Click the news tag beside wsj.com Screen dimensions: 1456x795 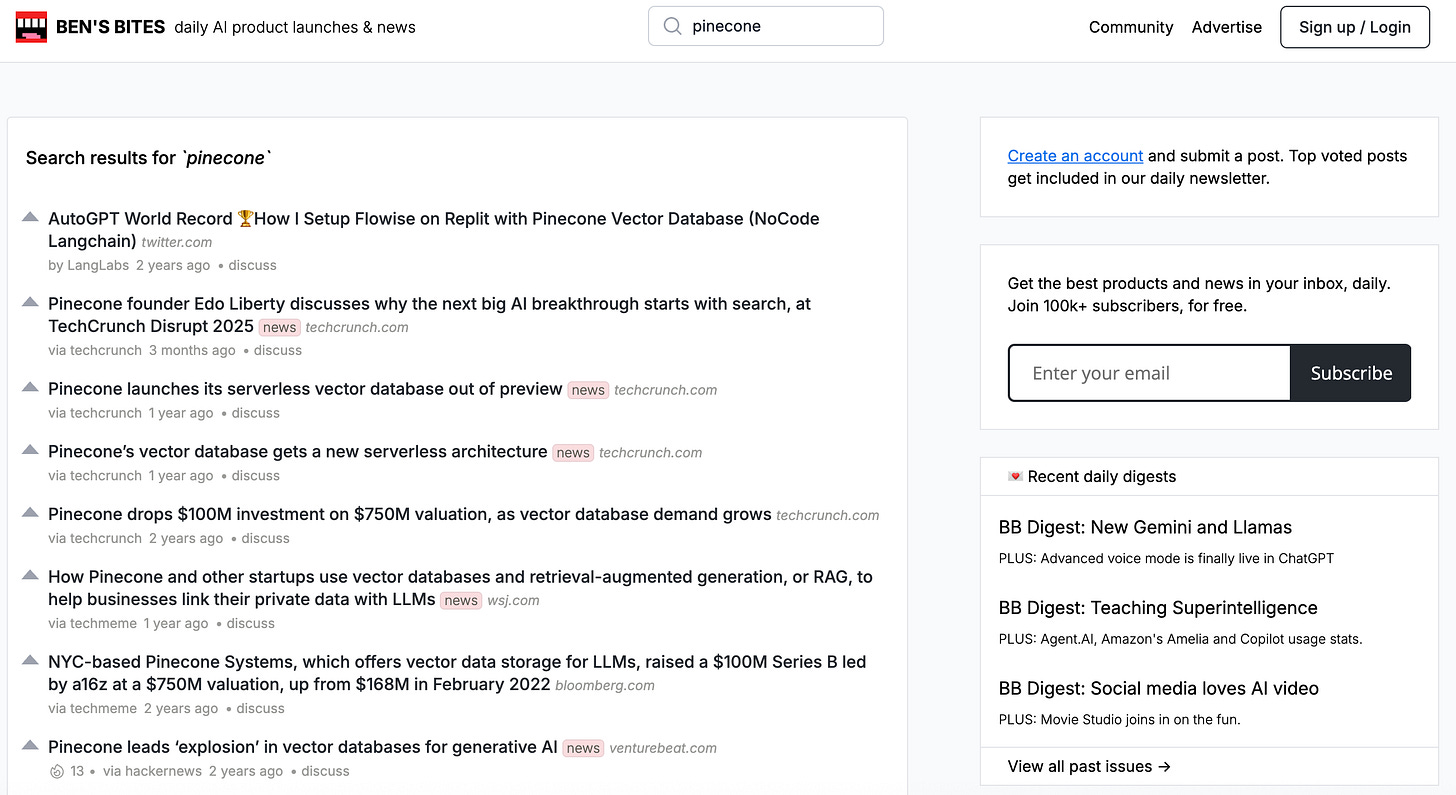tap(461, 600)
